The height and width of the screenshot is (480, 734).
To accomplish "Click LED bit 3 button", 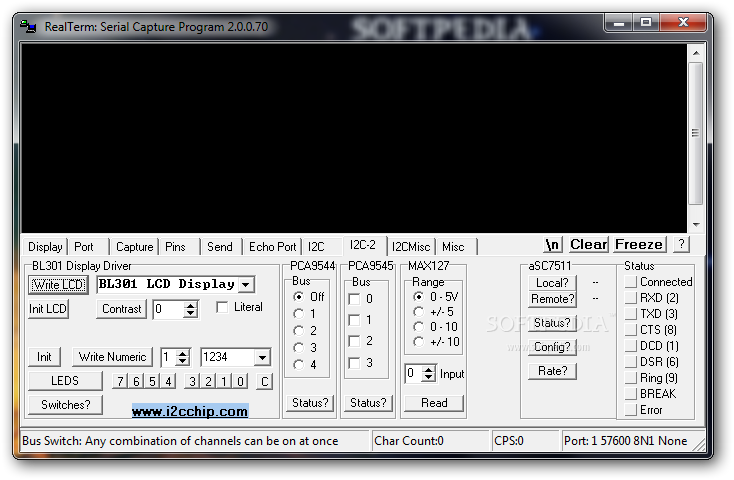I will (x=192, y=382).
